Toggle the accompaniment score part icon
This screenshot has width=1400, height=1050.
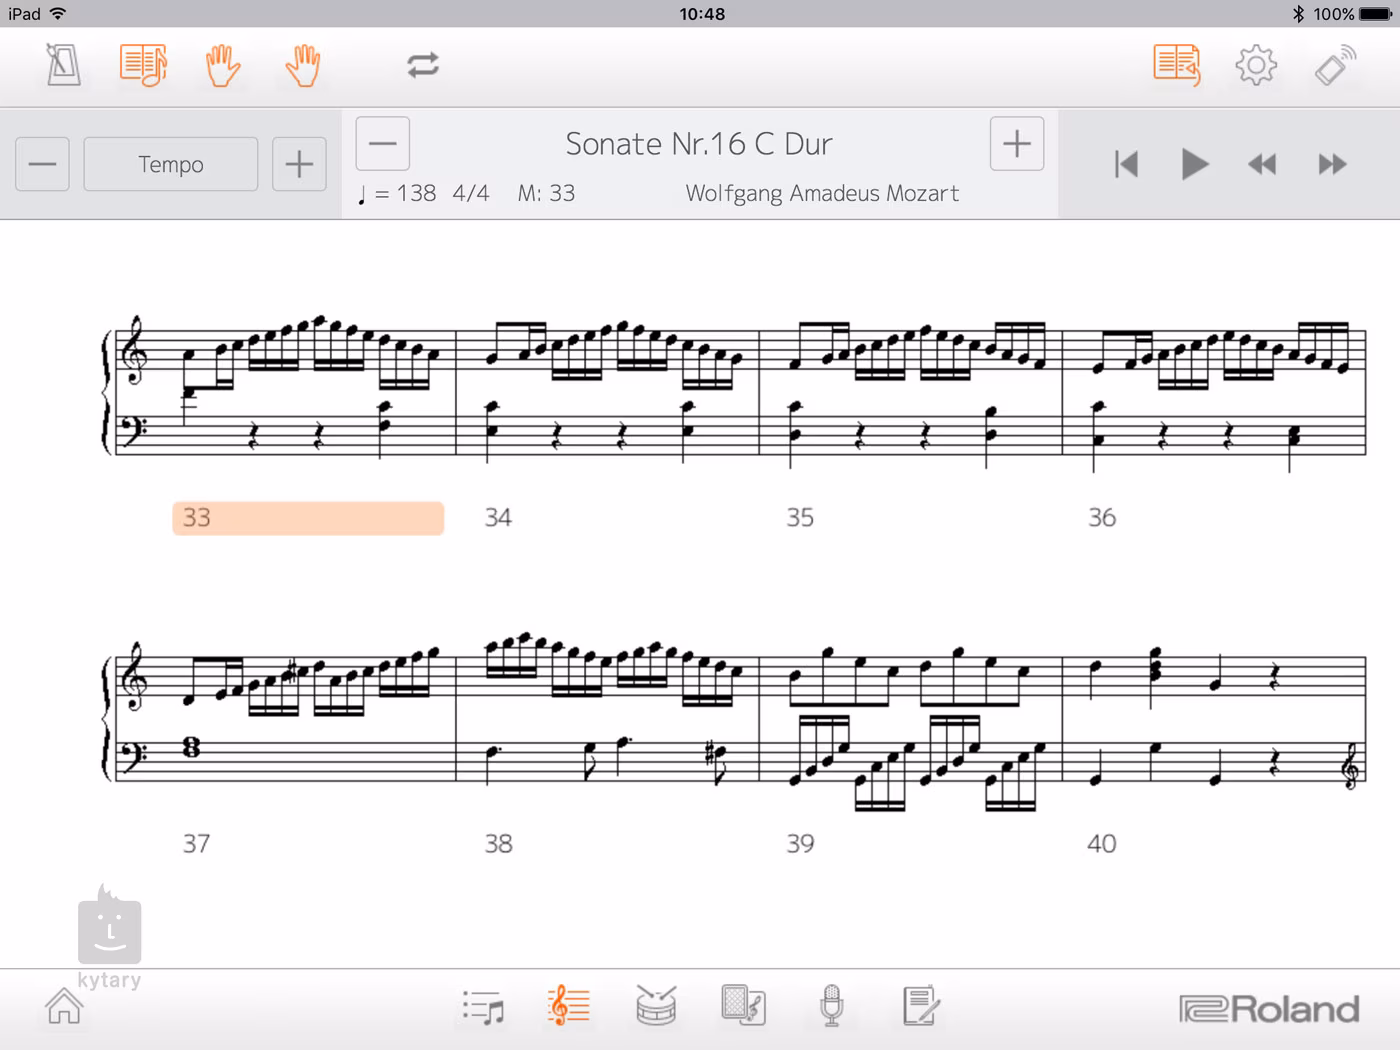143,66
